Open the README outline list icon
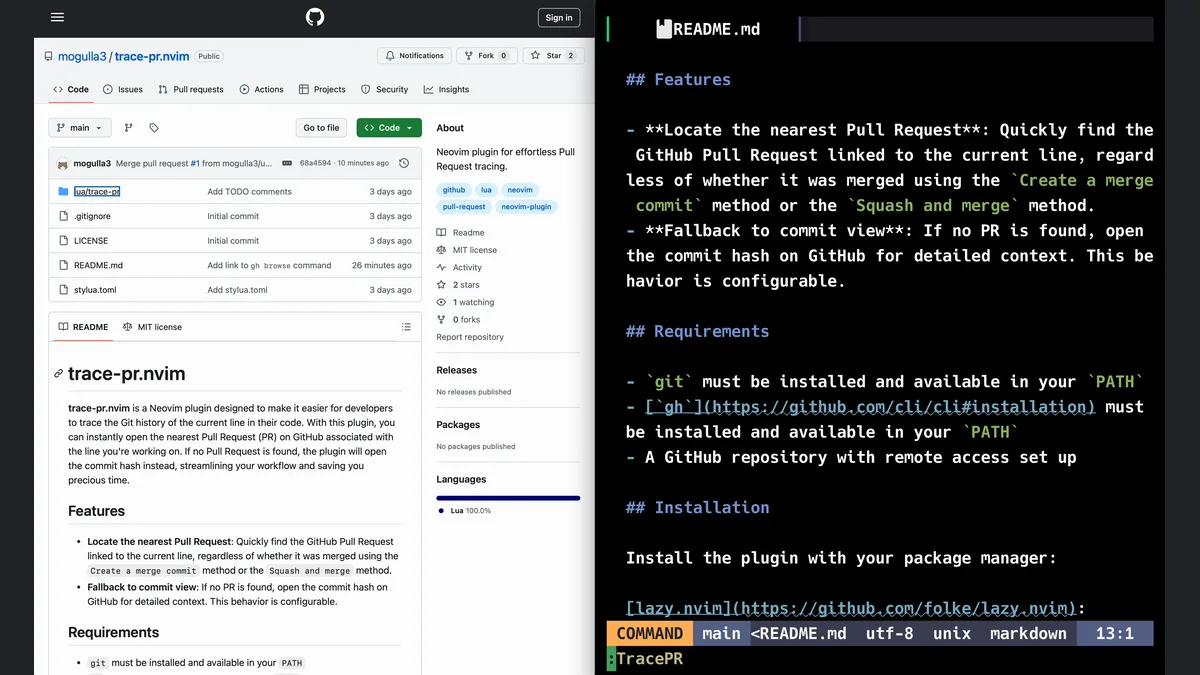Image resolution: width=1200 pixels, height=675 pixels. pyautogui.click(x=406, y=327)
